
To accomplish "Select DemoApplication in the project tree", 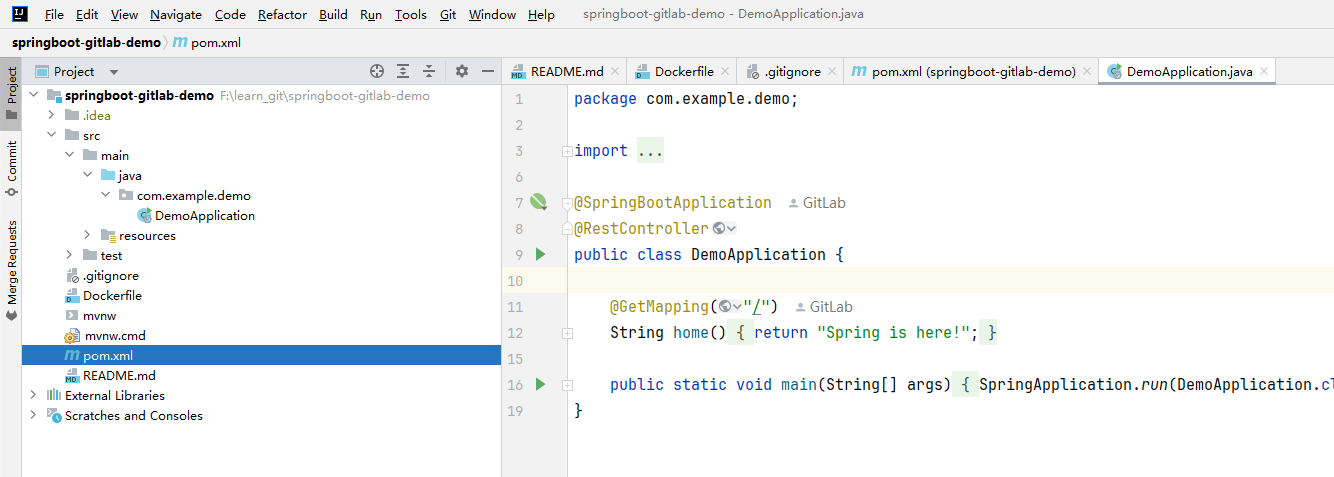I will [205, 216].
